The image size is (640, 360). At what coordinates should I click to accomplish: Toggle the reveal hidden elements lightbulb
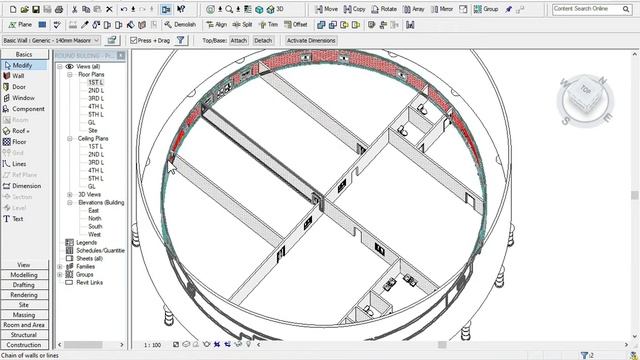click(249, 344)
